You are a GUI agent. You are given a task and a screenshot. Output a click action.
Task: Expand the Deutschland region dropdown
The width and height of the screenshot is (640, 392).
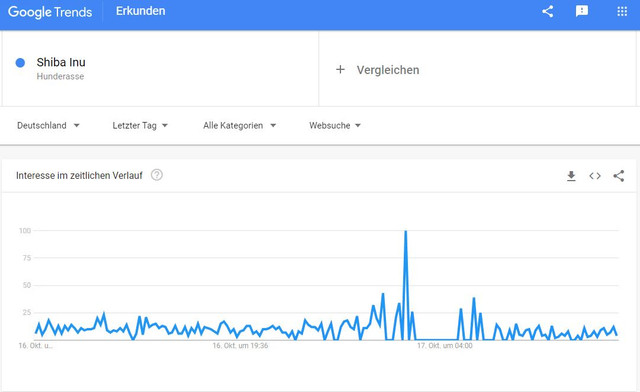pyautogui.click(x=48, y=126)
